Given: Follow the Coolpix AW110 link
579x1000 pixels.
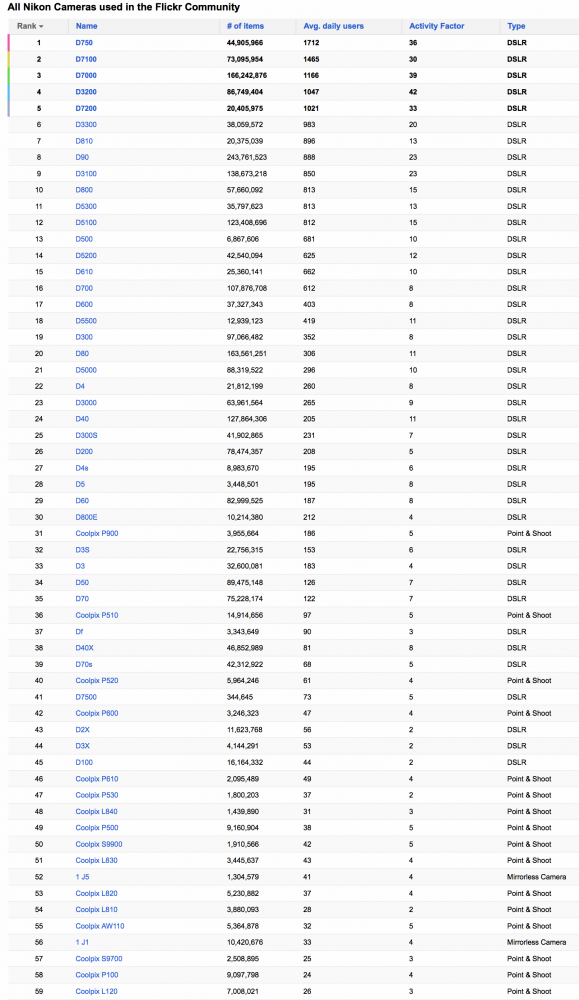Looking at the screenshot, I should [x=100, y=926].
